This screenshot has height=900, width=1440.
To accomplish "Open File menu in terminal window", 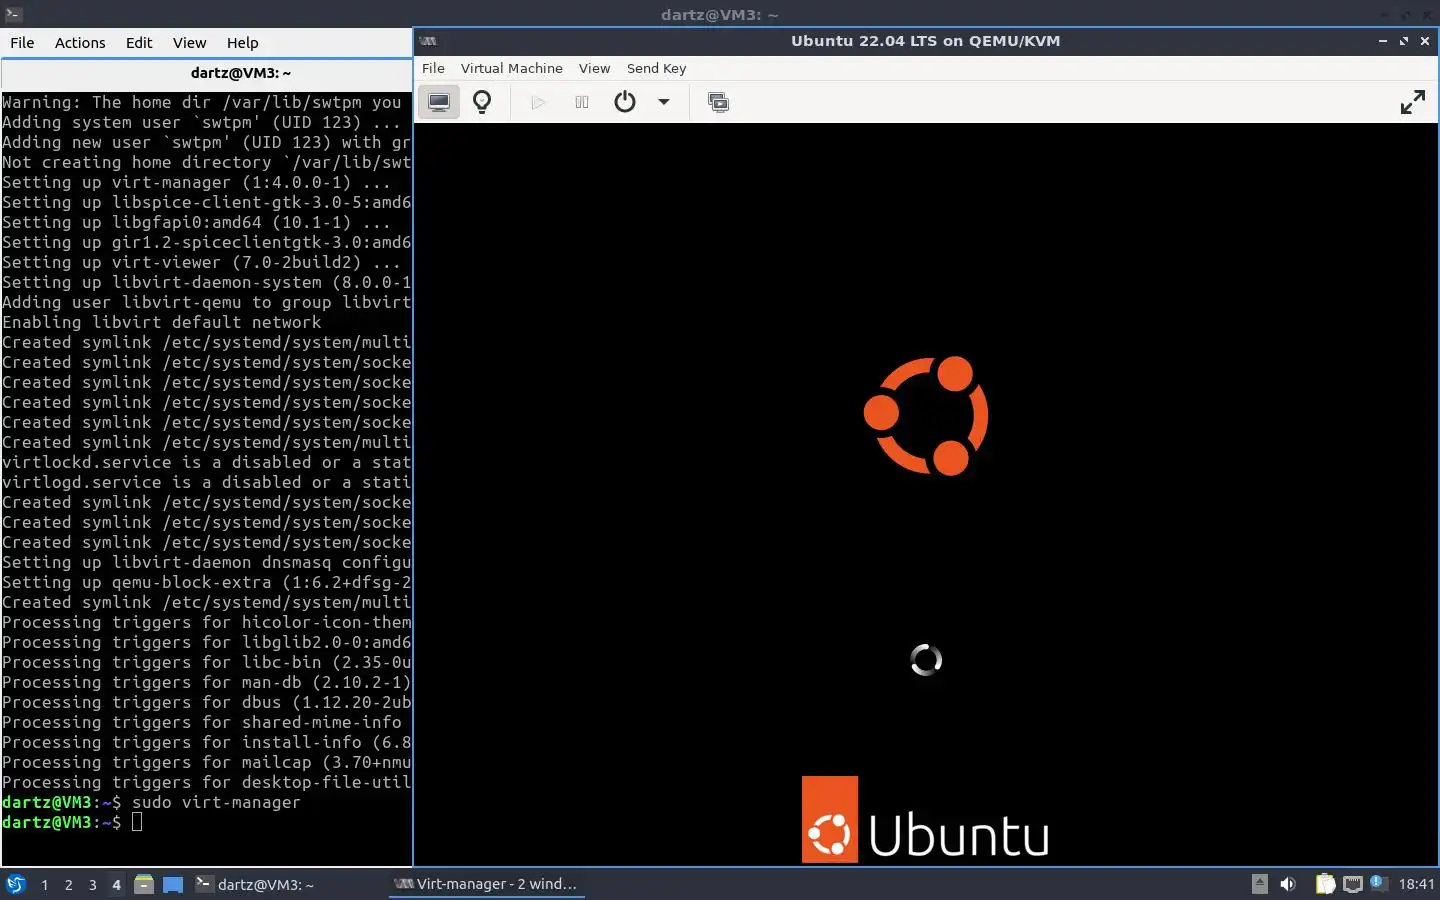I will pyautogui.click(x=22, y=43).
